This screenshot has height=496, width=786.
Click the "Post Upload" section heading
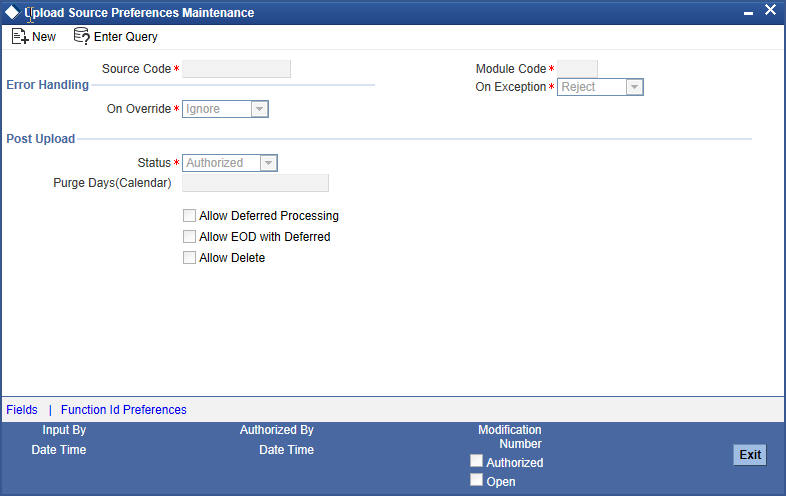(41, 139)
